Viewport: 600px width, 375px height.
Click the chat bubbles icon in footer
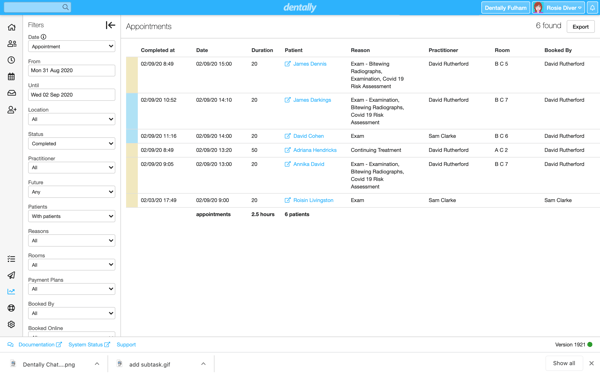(10, 345)
